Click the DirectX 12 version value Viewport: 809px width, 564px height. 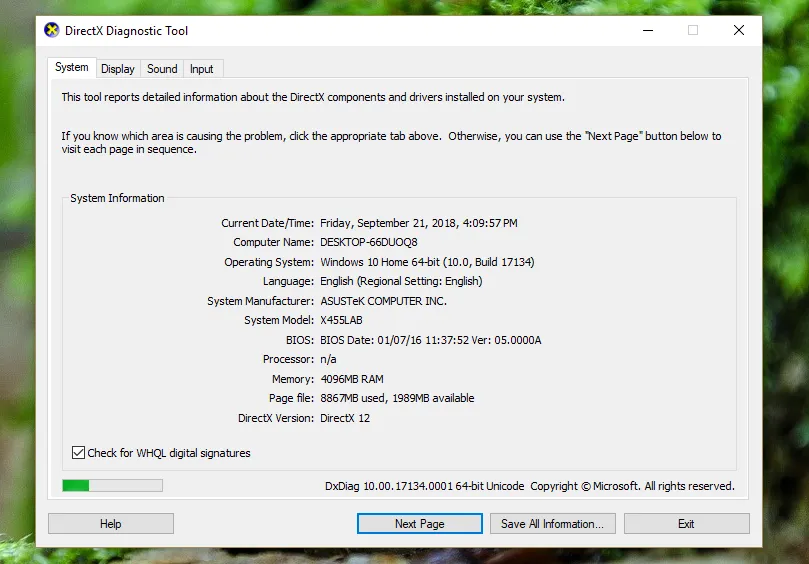pos(345,418)
